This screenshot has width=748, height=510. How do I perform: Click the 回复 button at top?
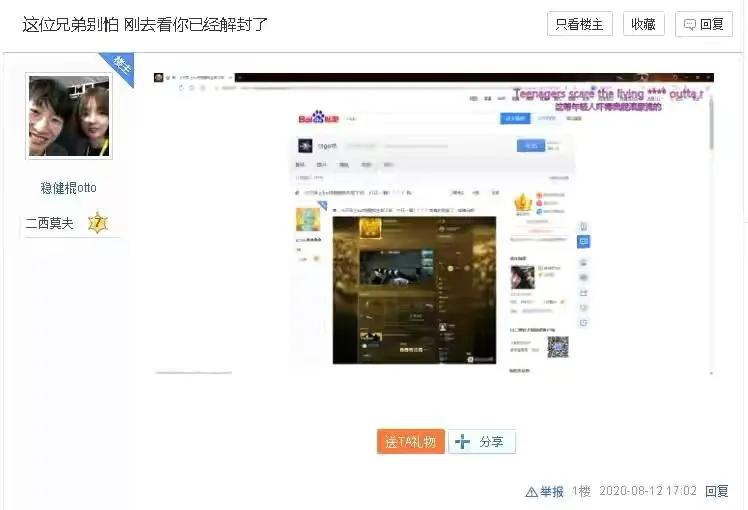[704, 24]
